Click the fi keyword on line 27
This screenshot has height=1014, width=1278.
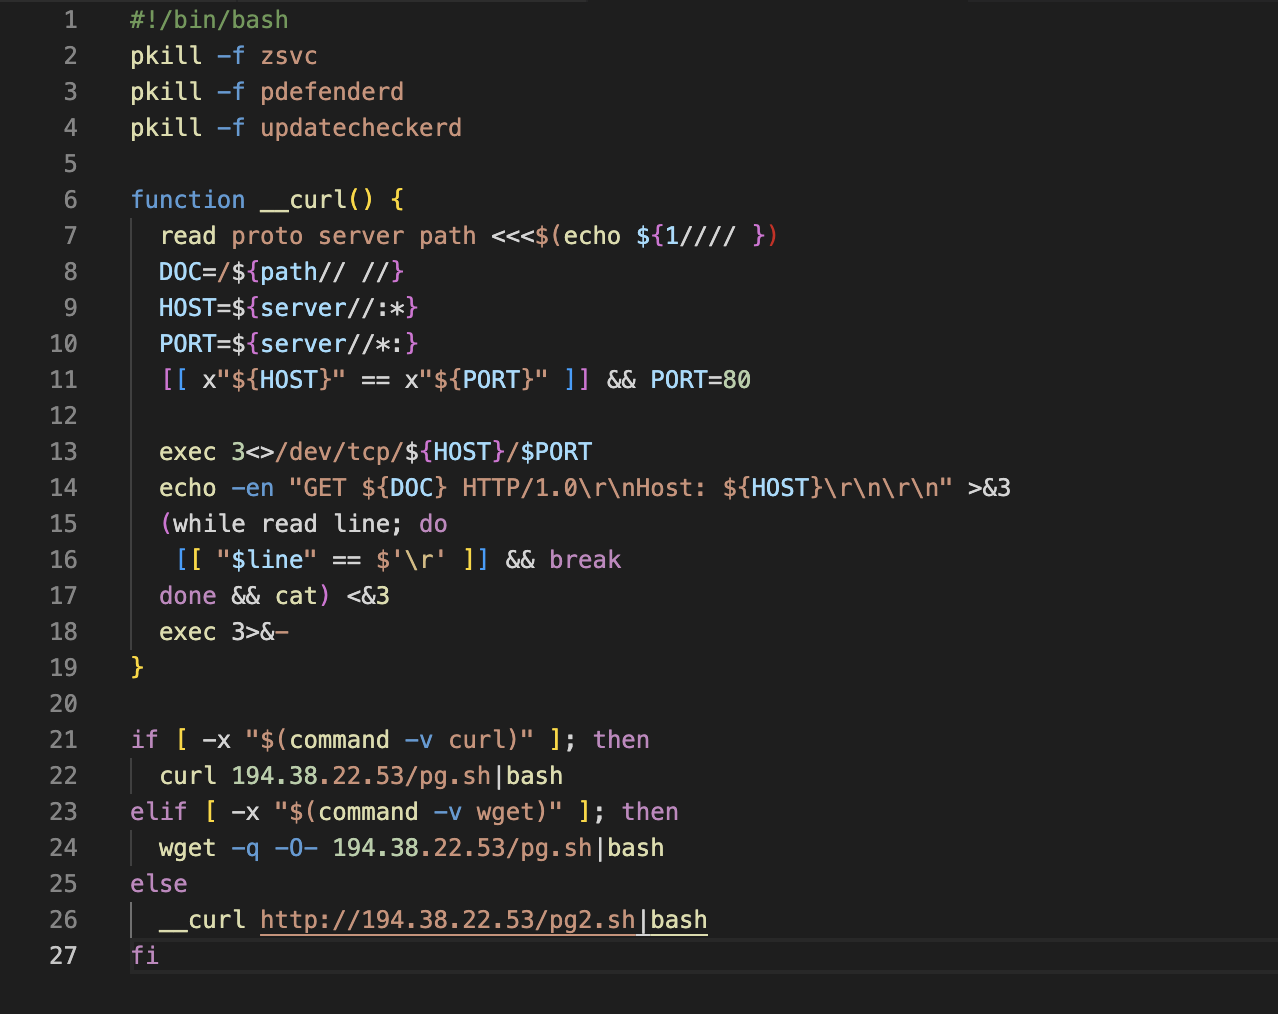[144, 956]
